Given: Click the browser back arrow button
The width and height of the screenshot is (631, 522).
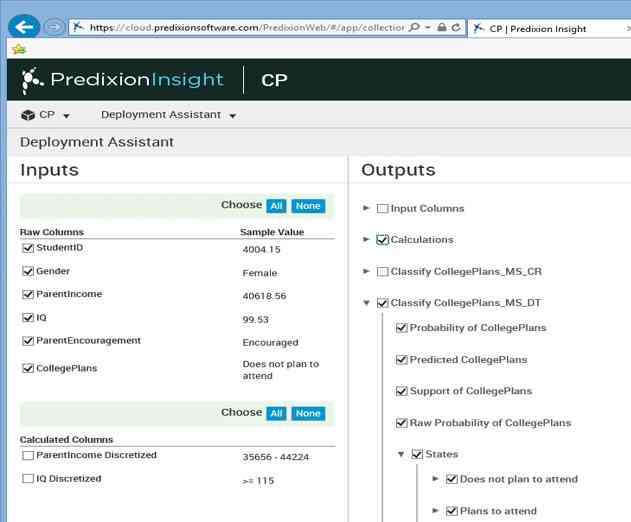Looking at the screenshot, I should click(x=24, y=27).
